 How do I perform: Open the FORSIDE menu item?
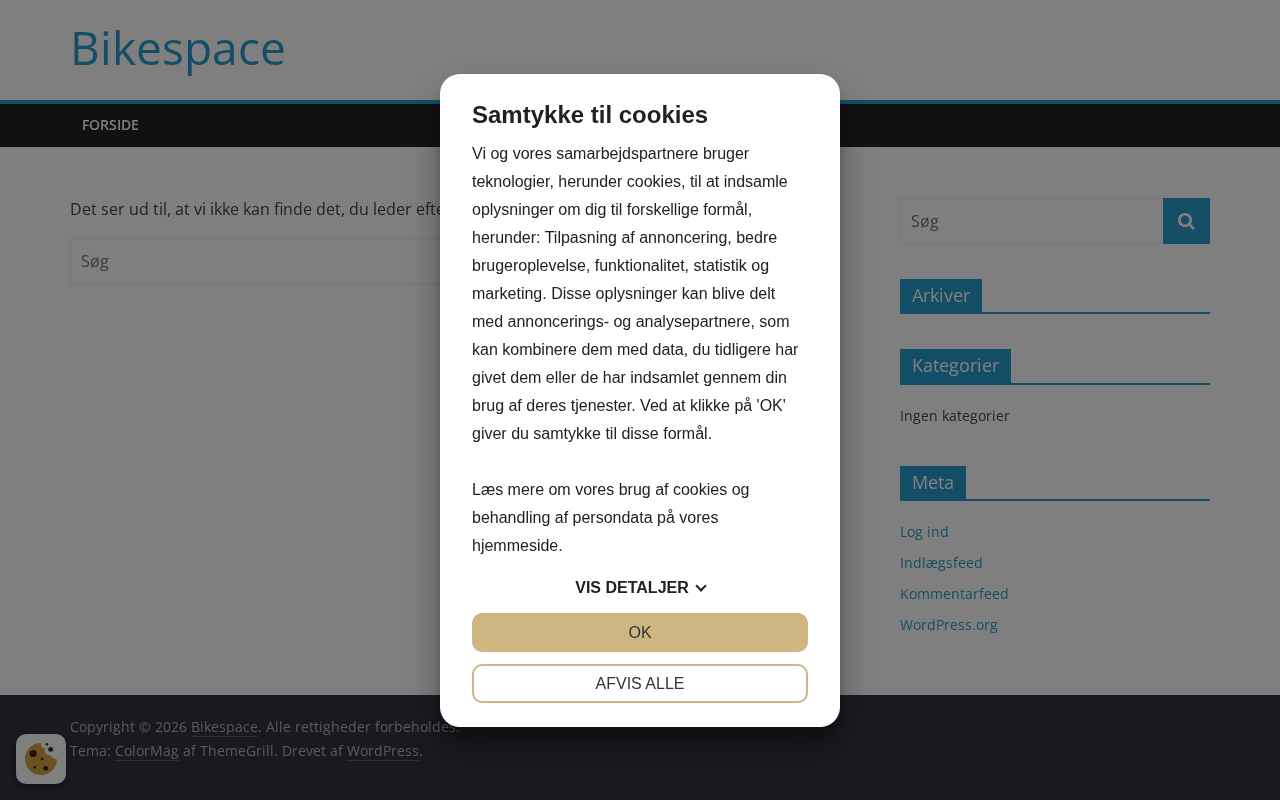point(110,125)
